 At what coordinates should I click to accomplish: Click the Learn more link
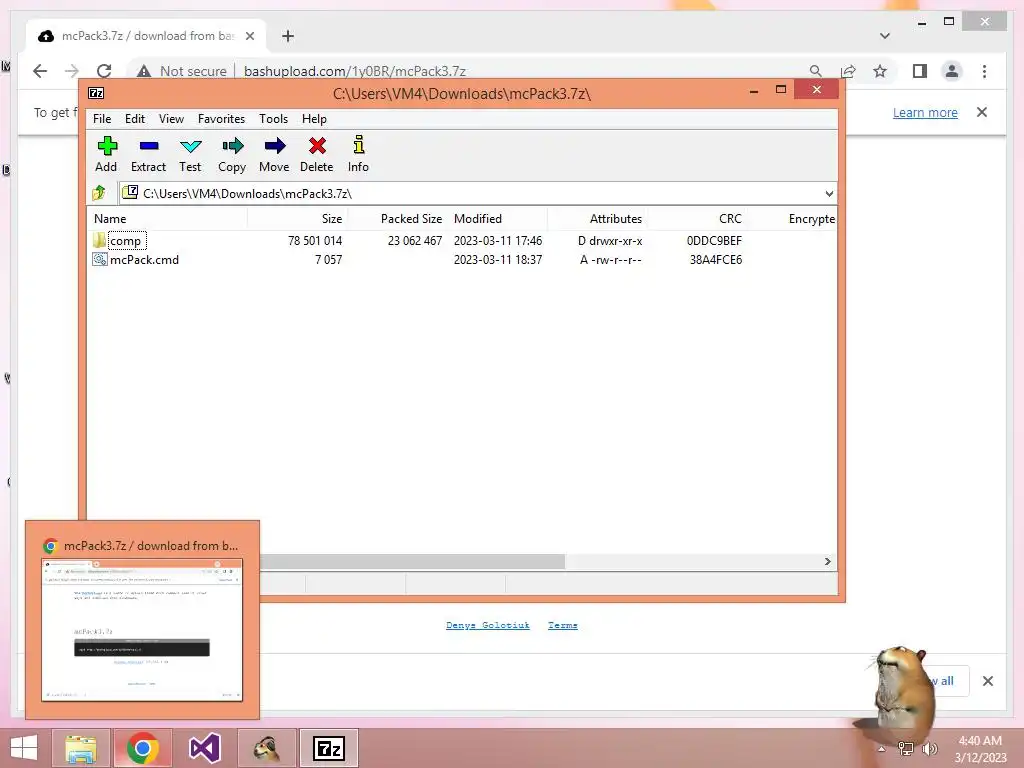point(925,112)
